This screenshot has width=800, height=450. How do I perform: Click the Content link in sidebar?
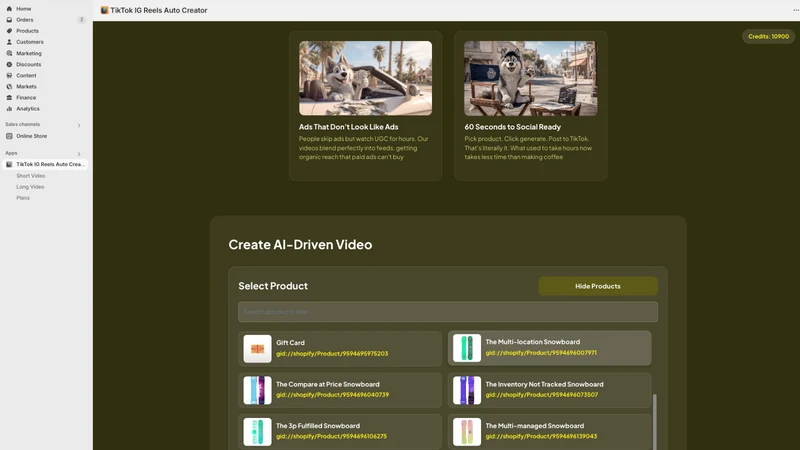click(x=26, y=76)
